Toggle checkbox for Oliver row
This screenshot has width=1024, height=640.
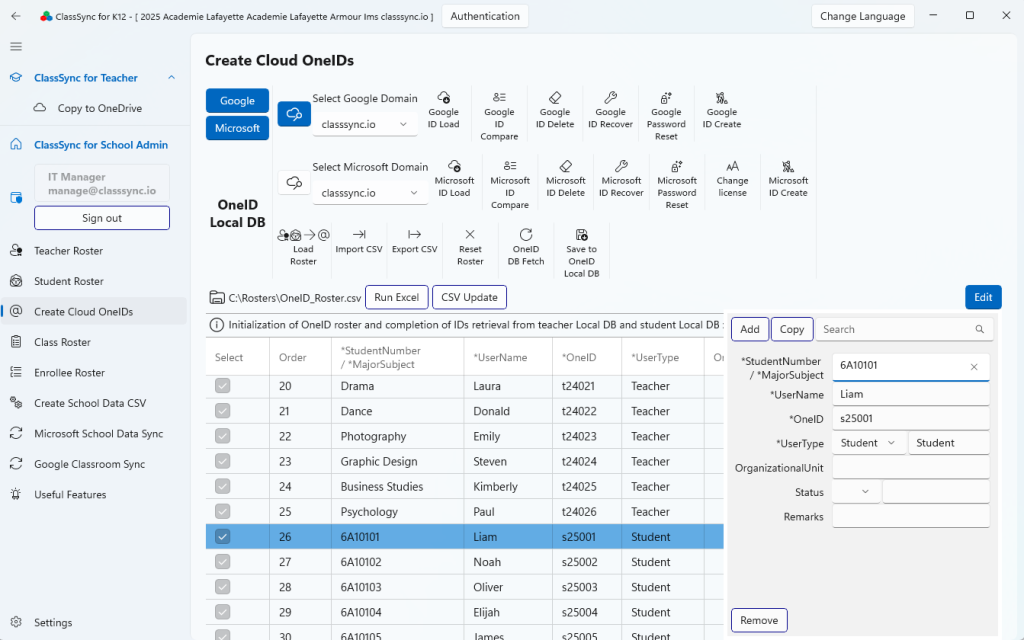[x=223, y=587]
